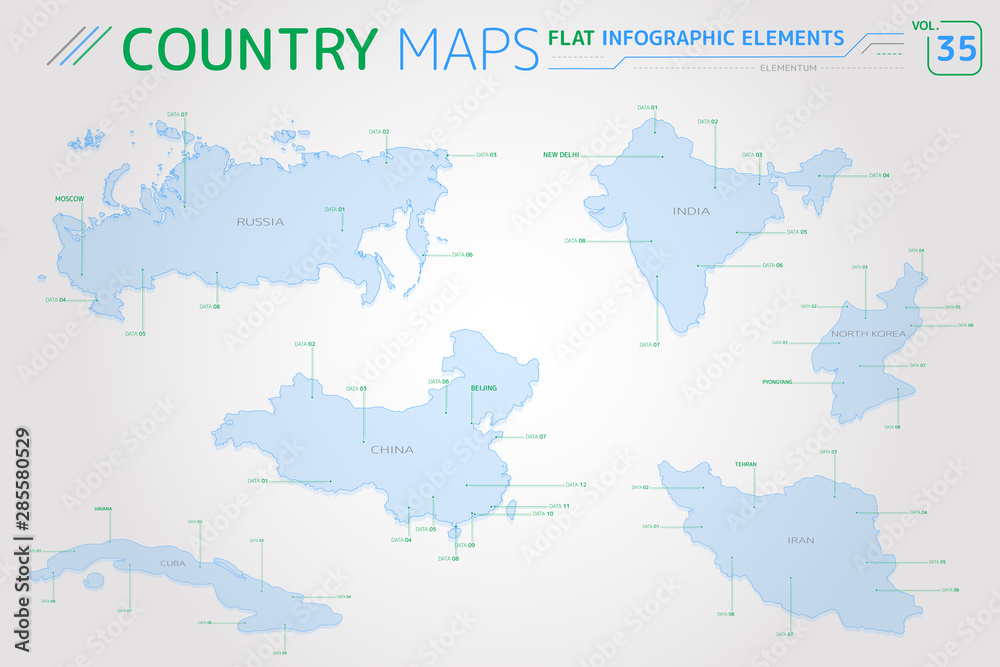The height and width of the screenshot is (667, 1000).
Task: Click Iran's DATA 04 label
Action: (919, 513)
